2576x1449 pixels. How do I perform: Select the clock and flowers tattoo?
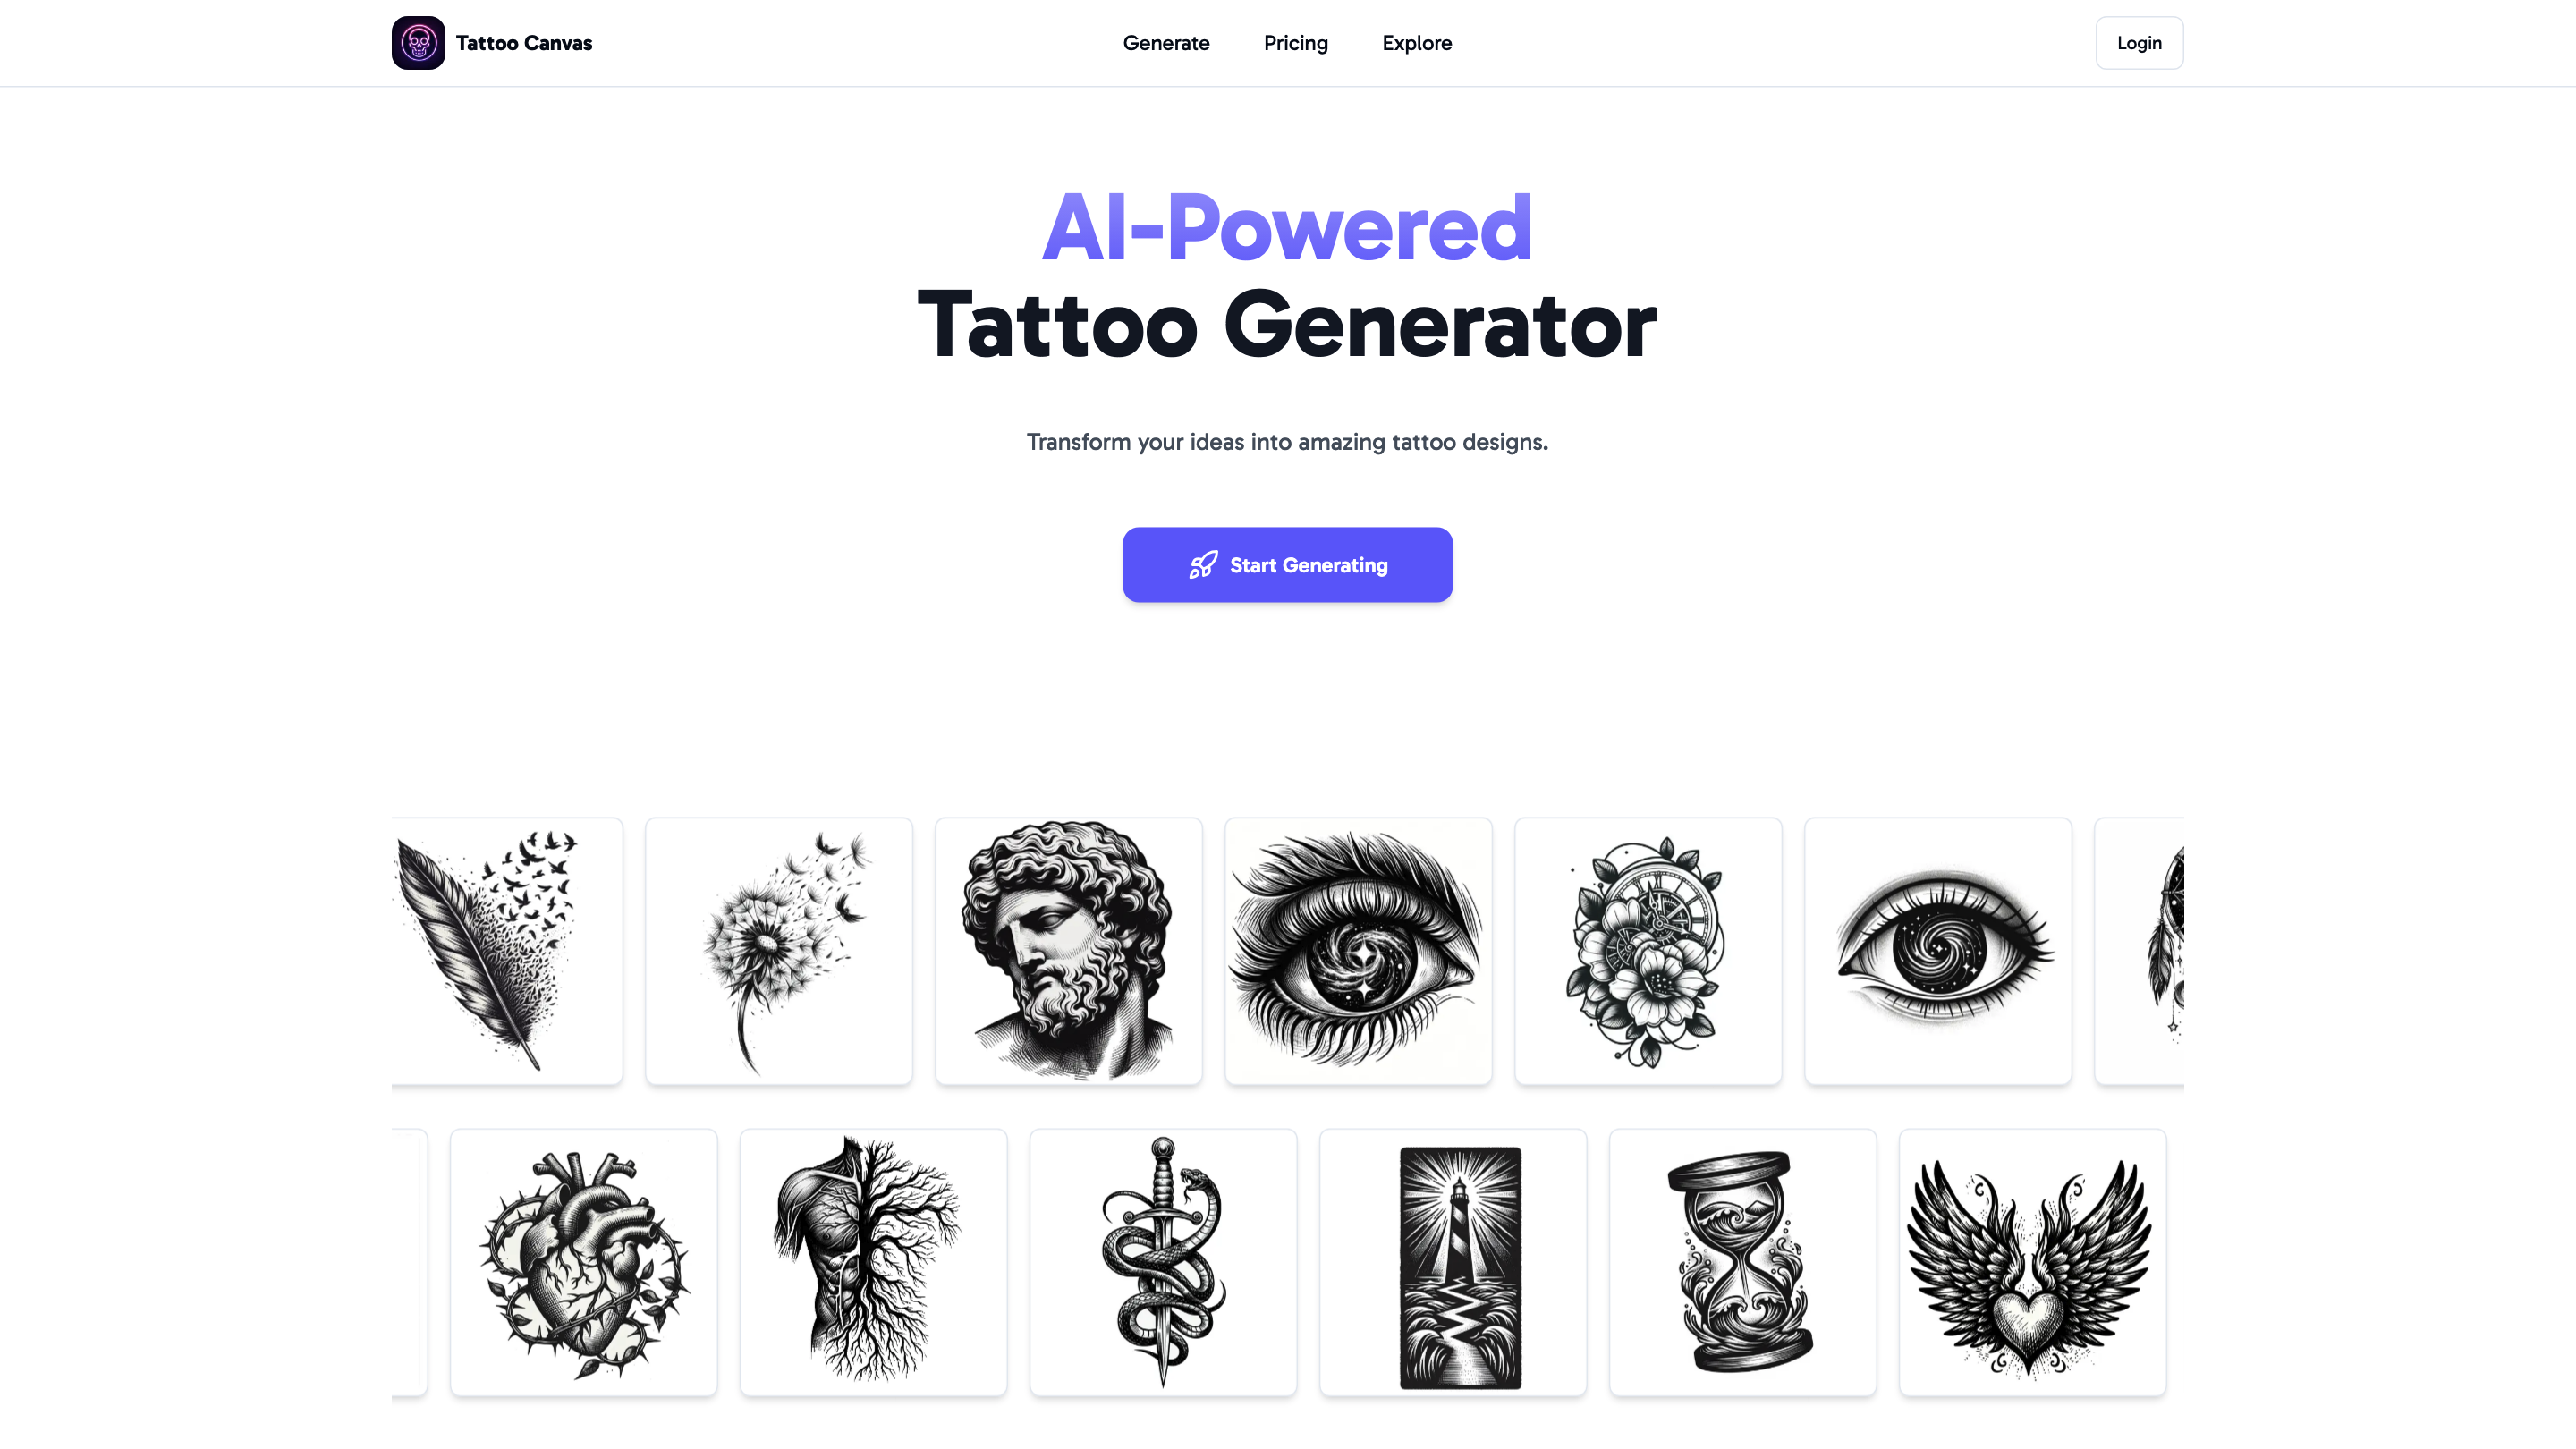(1648, 951)
